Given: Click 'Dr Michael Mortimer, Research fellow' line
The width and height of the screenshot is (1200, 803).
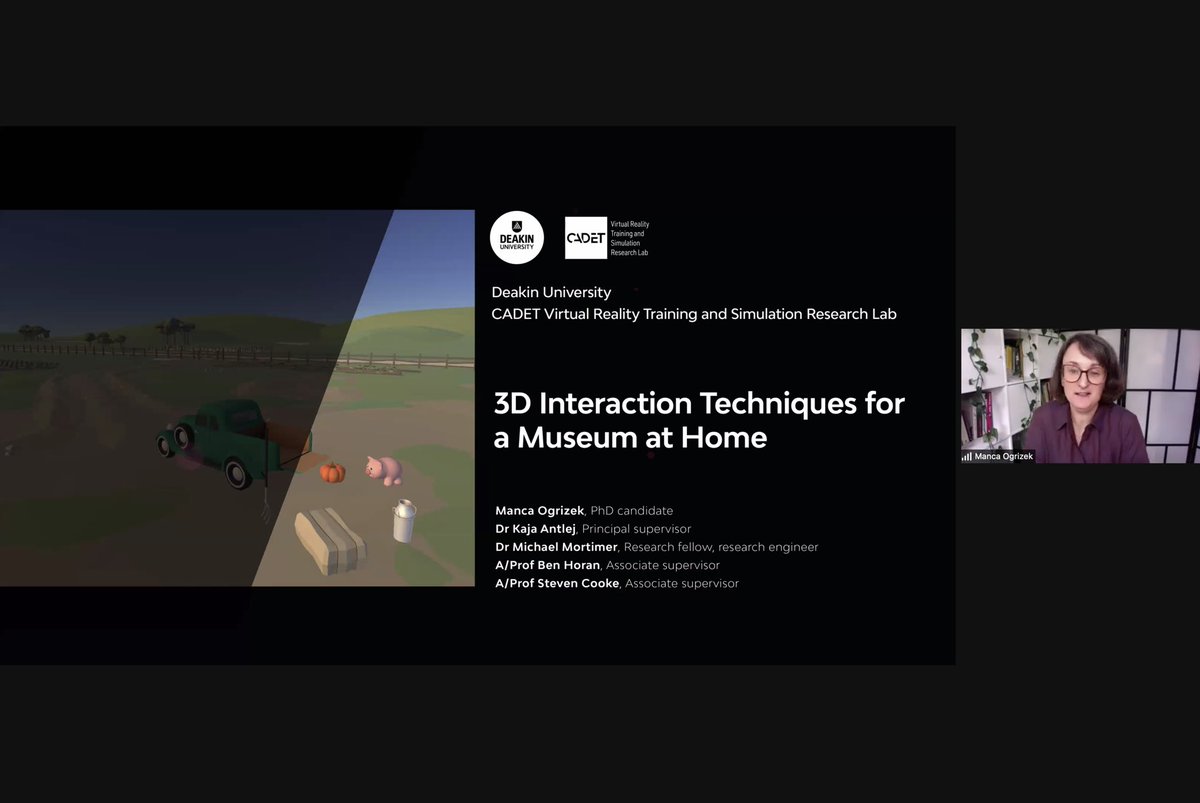Looking at the screenshot, I should coord(657,547).
